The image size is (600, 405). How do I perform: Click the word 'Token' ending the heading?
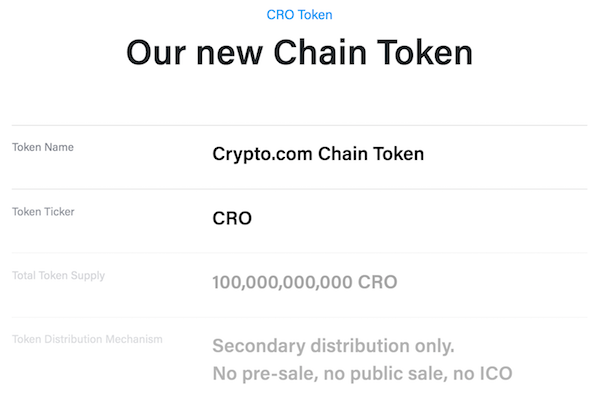(425, 52)
